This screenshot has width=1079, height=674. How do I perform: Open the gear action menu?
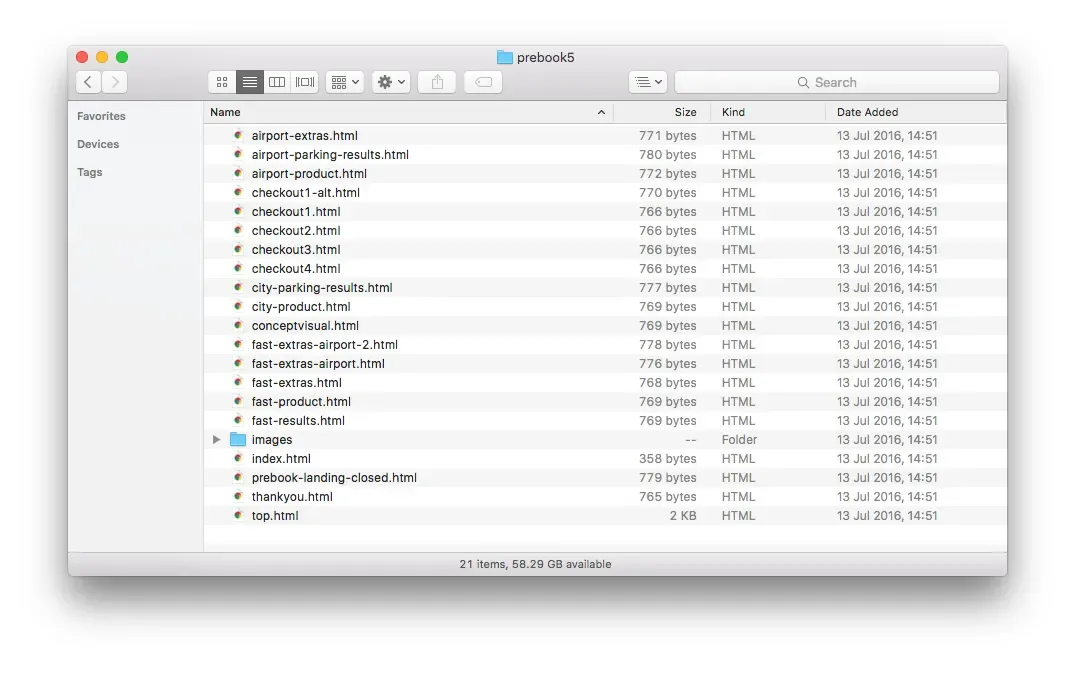(392, 82)
